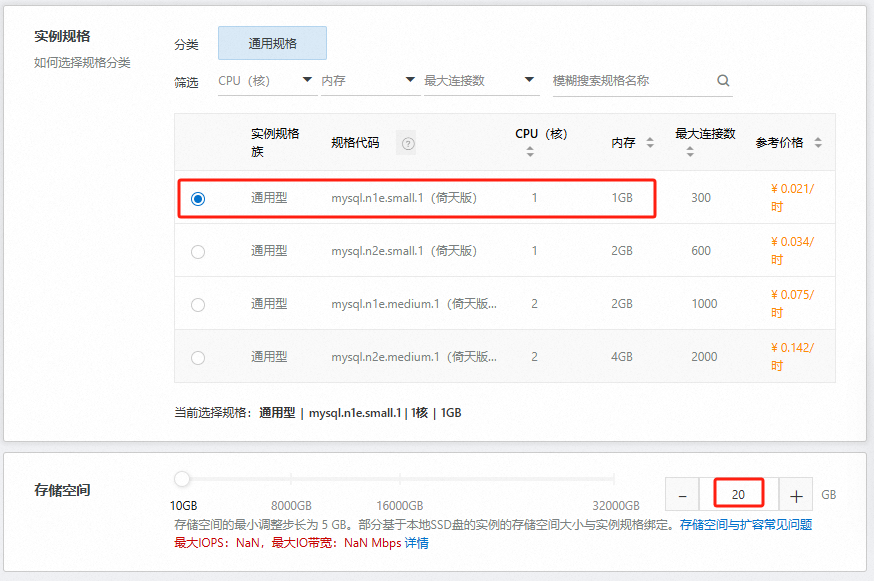The width and height of the screenshot is (874, 581).
Task: Click the ¥0.075/时 price cell
Action: pyautogui.click(x=792, y=303)
